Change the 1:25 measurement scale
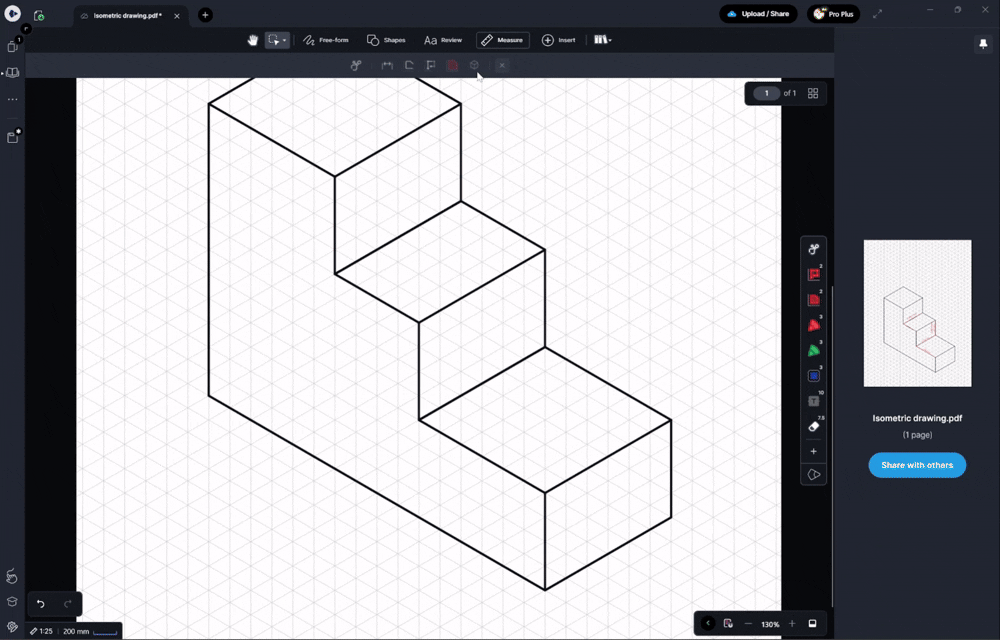The image size is (1000, 640). [x=41, y=631]
